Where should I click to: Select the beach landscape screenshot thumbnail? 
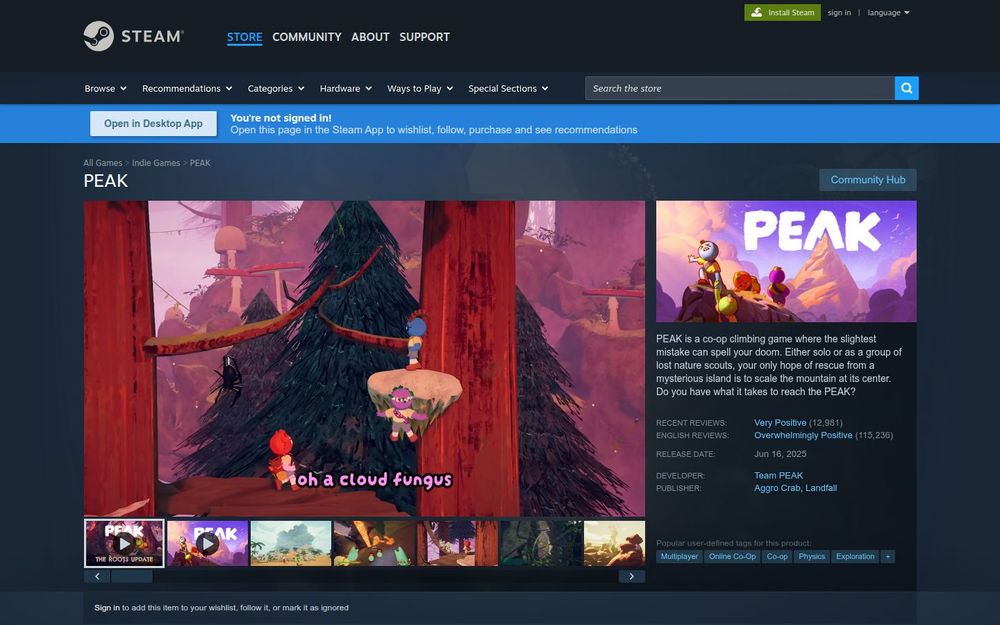(291, 543)
